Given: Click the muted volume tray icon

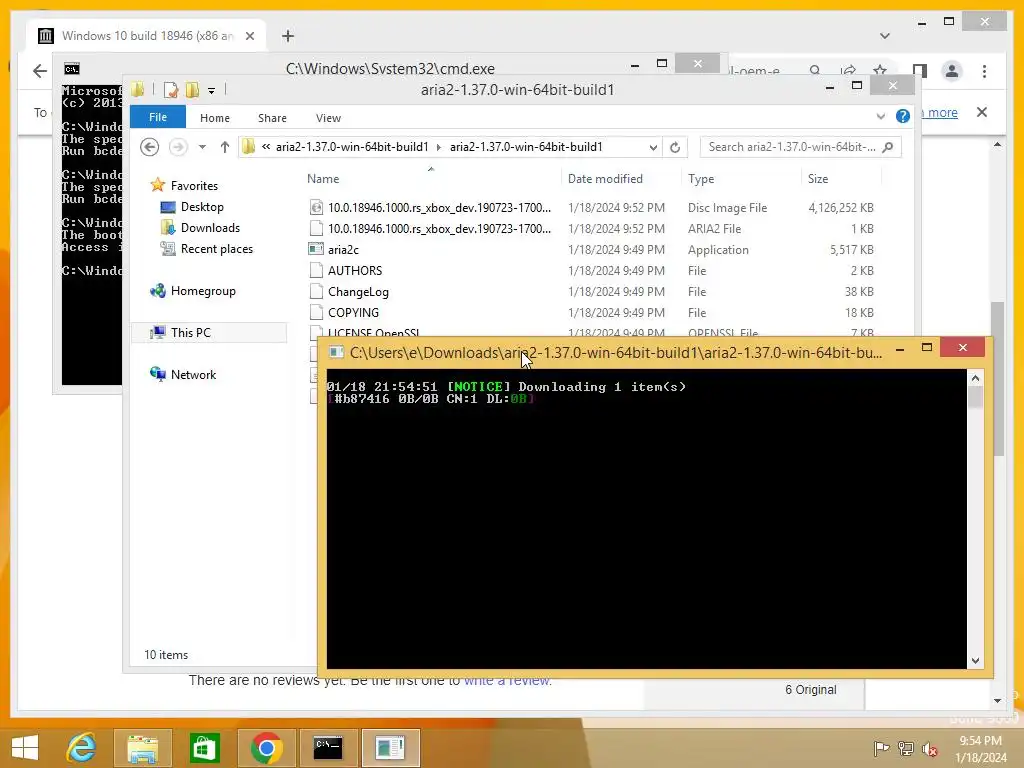Looking at the screenshot, I should (929, 748).
